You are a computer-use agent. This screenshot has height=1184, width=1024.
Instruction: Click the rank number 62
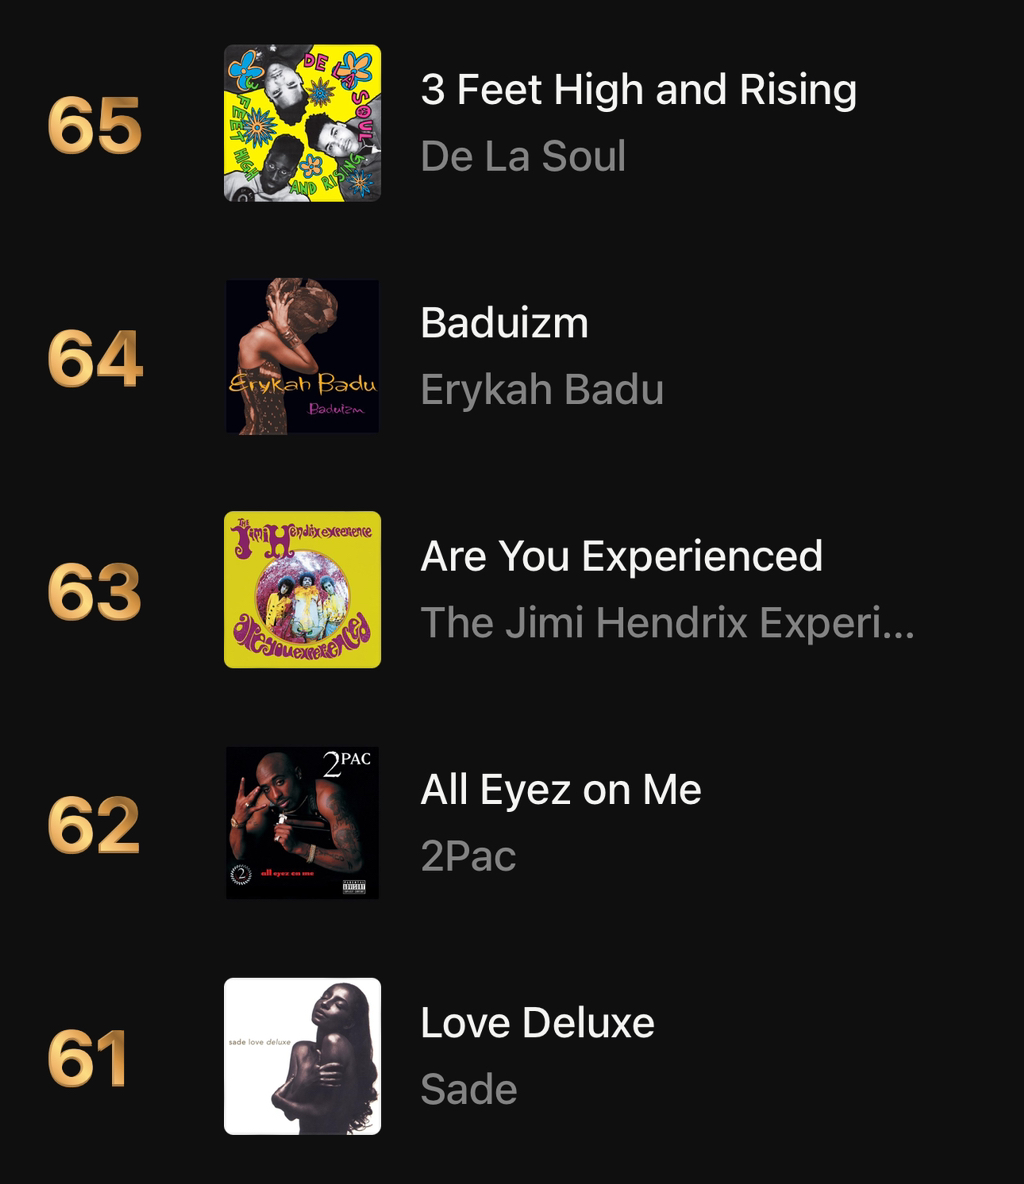(94, 825)
